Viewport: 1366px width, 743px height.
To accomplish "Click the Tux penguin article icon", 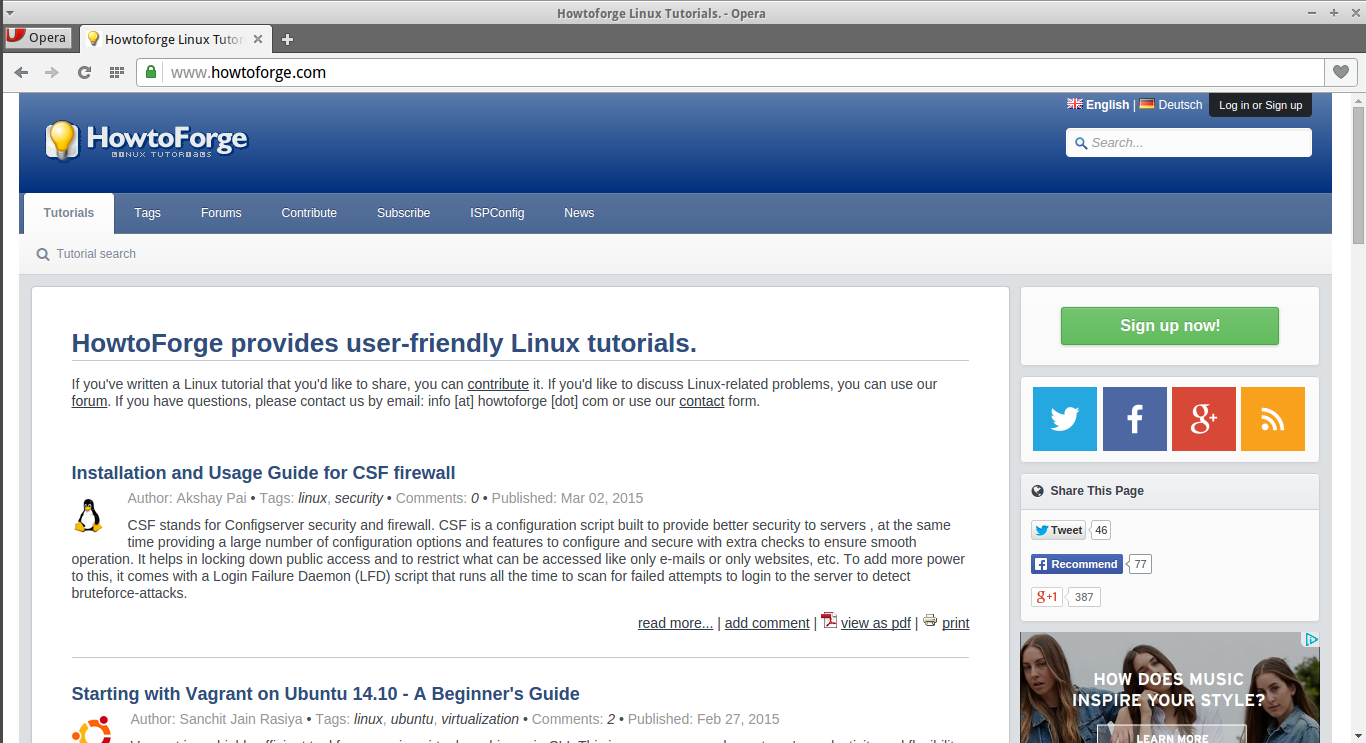I will 89,515.
